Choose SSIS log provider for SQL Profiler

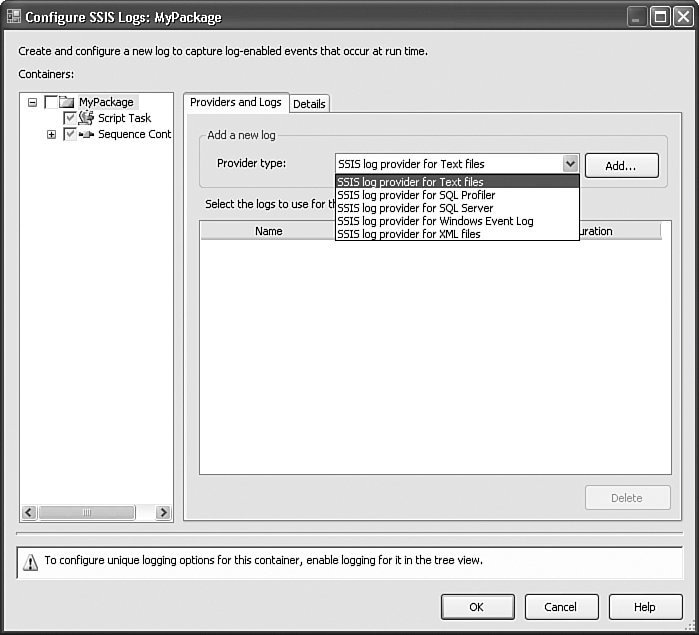click(457, 195)
